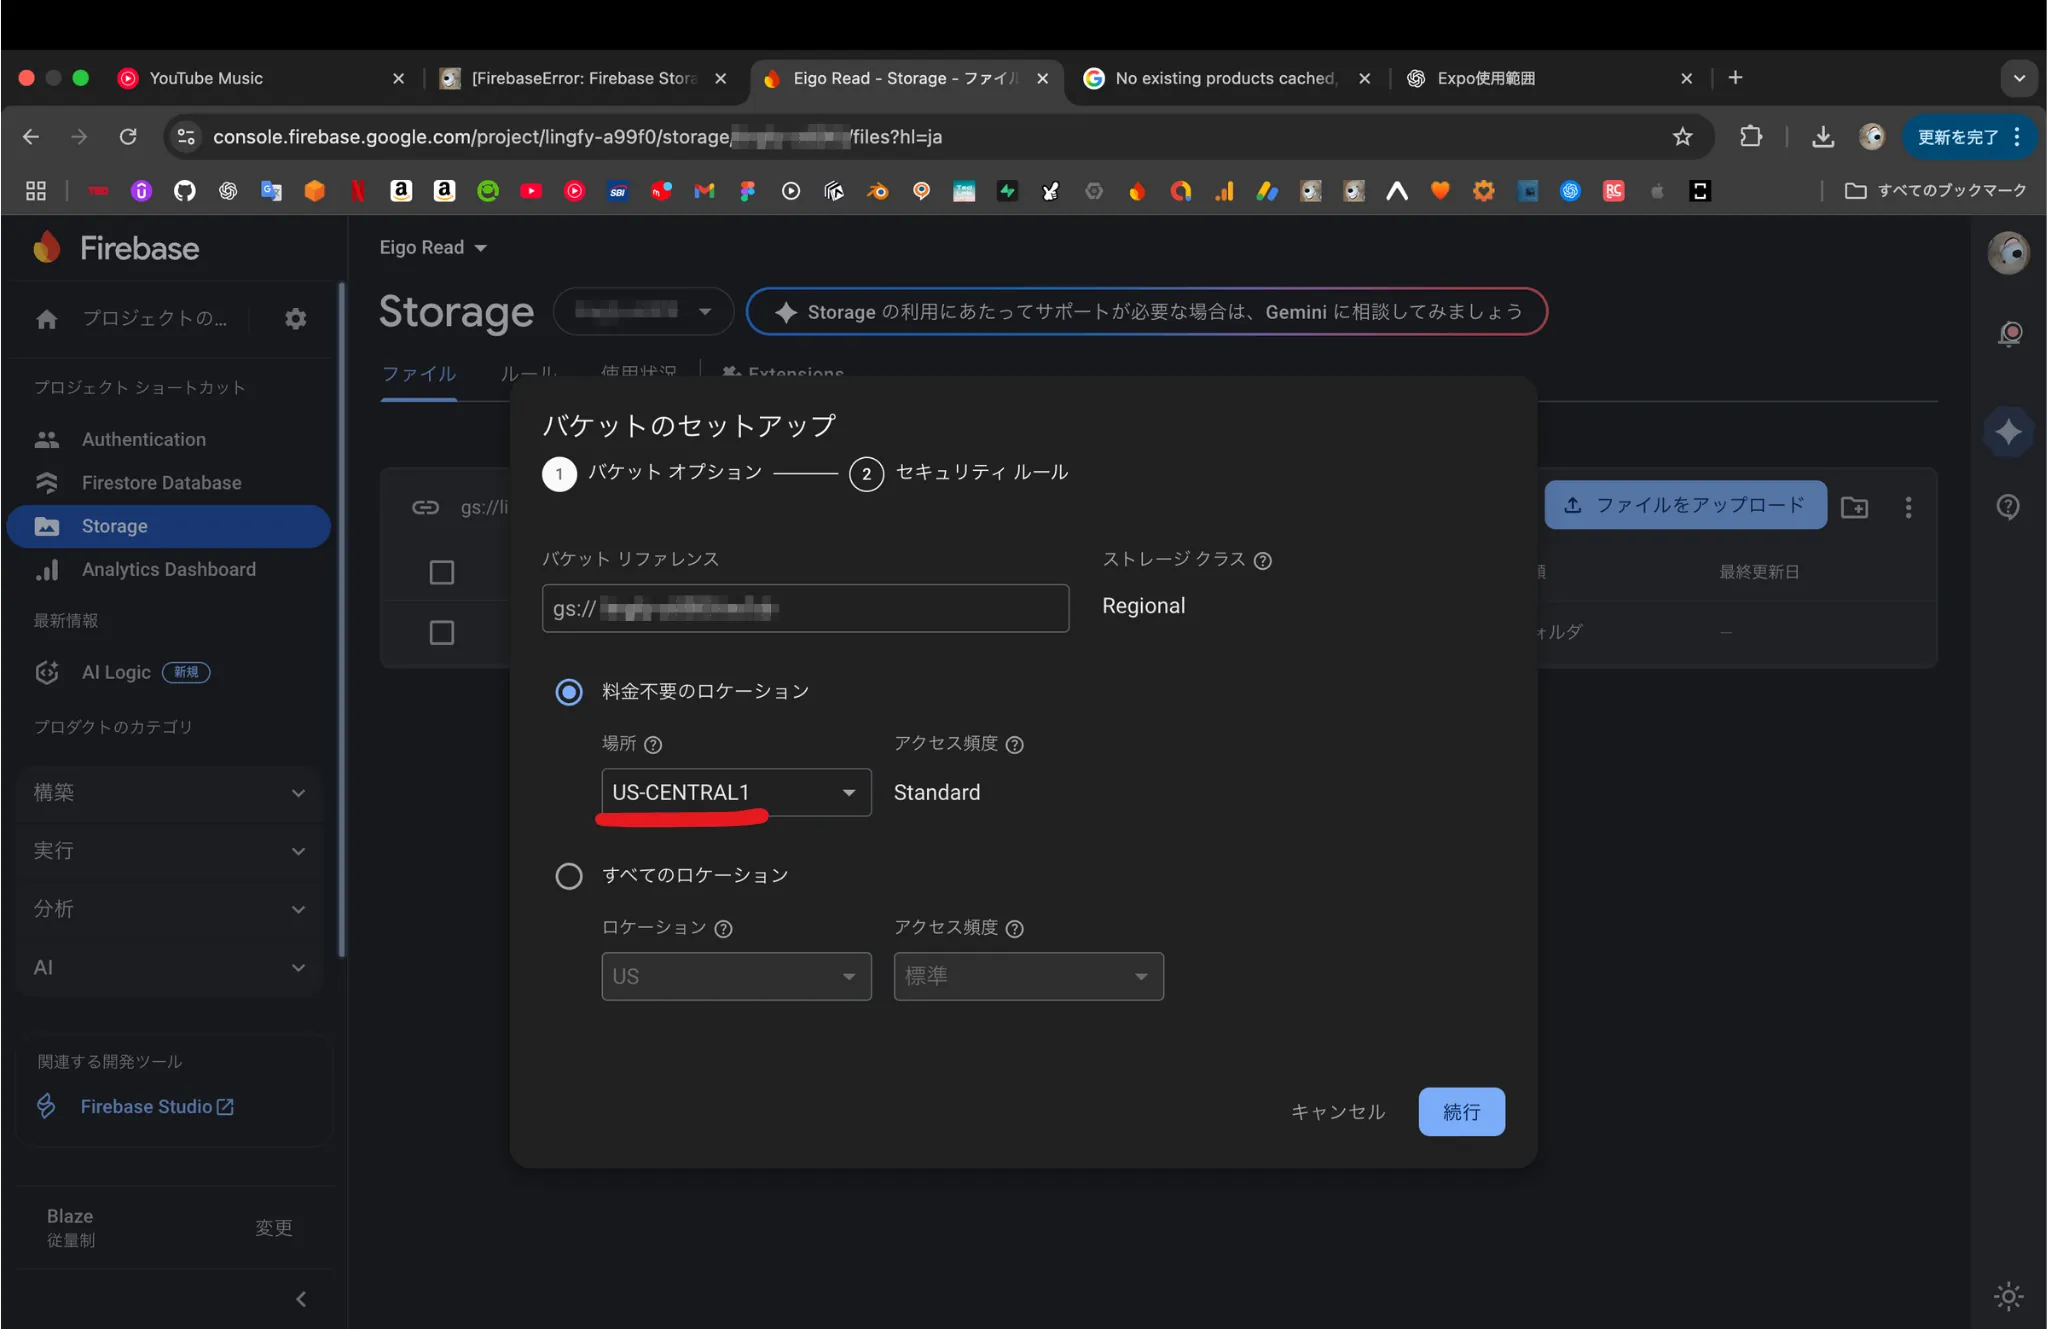This screenshot has width=2048, height=1329.
Task: Open three-dot menu next to upload button
Action: pos(1908,507)
